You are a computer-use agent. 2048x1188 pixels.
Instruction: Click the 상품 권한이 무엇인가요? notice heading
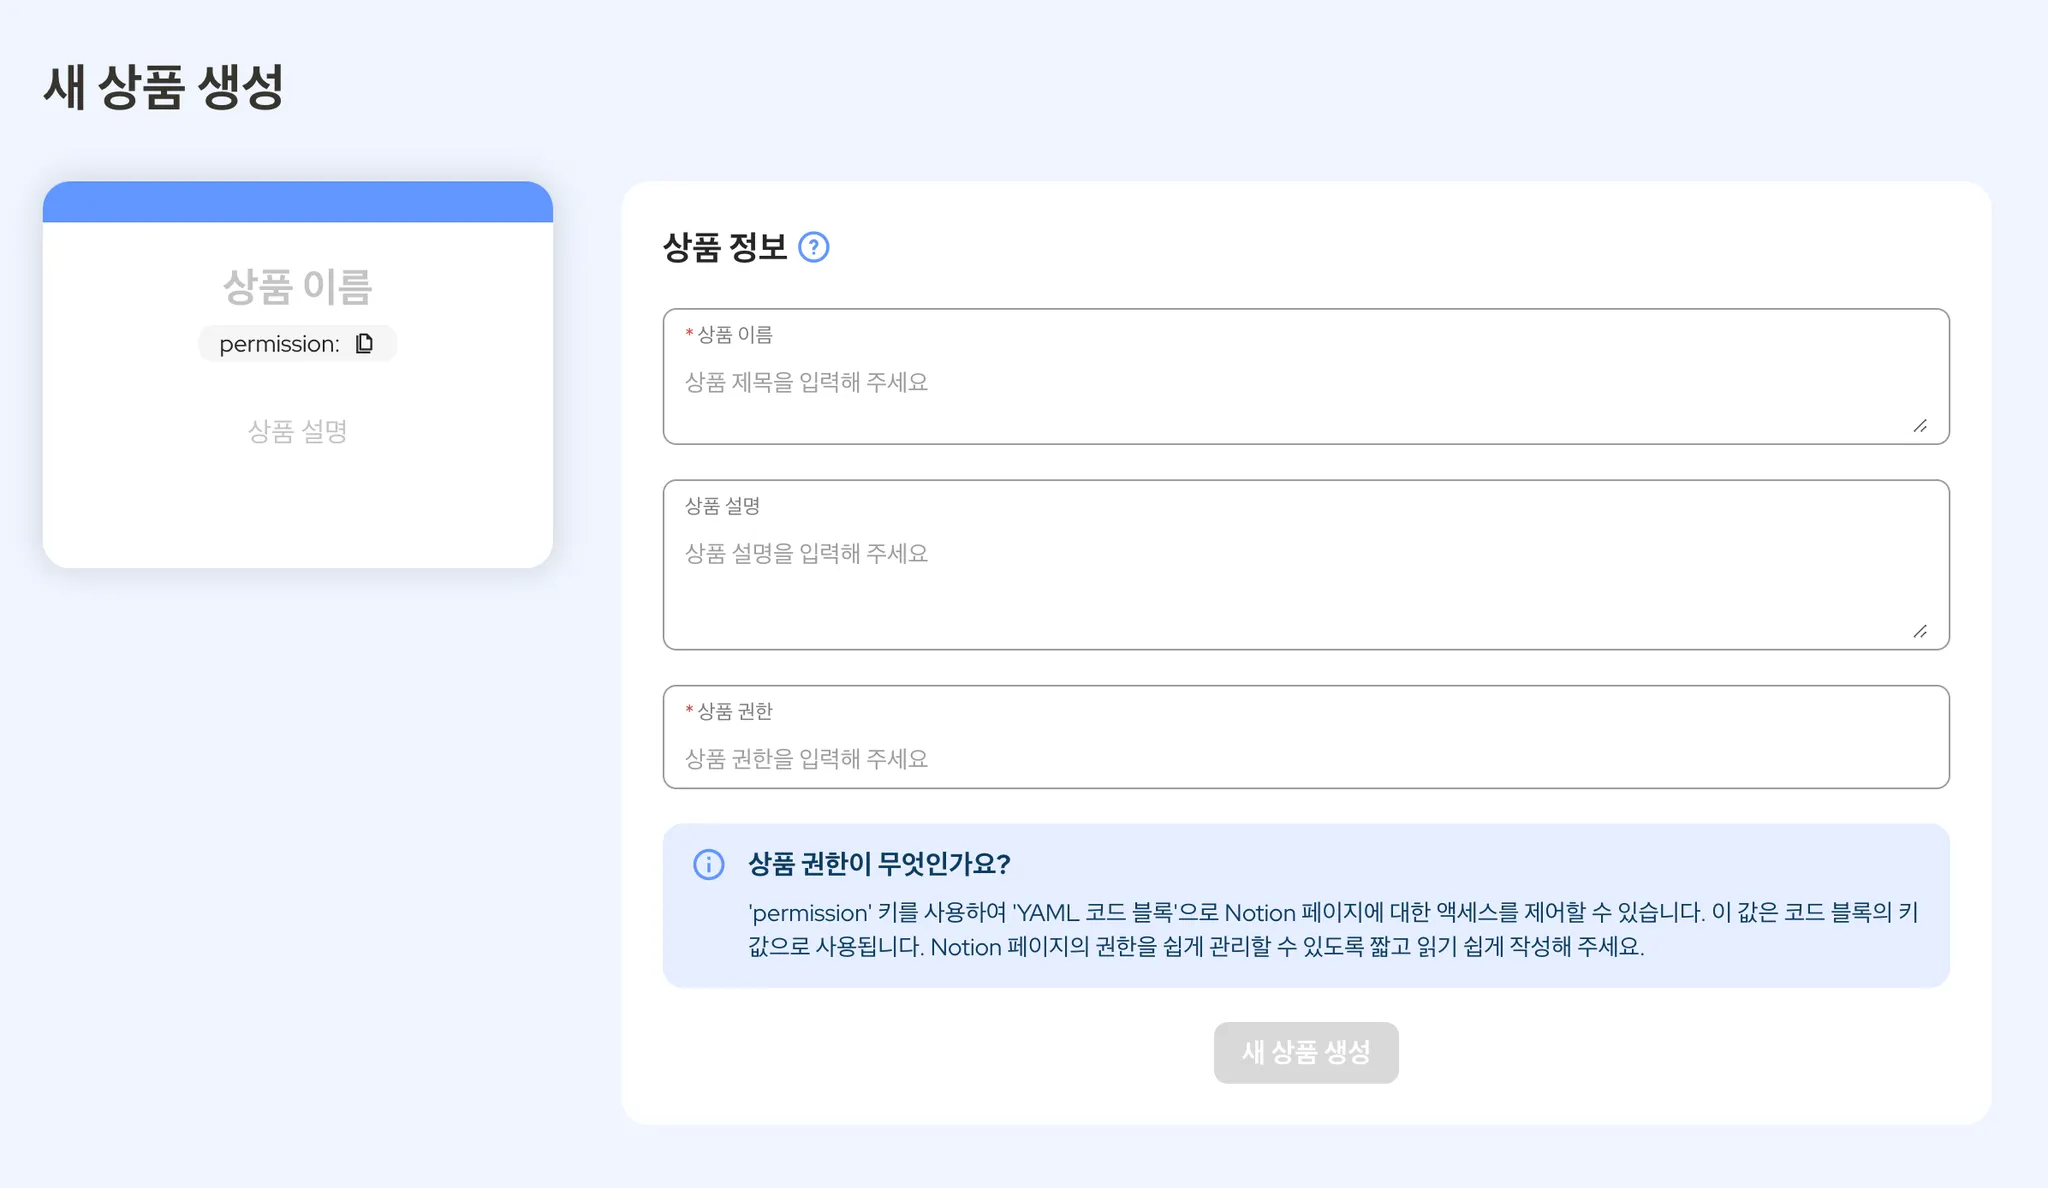[879, 864]
